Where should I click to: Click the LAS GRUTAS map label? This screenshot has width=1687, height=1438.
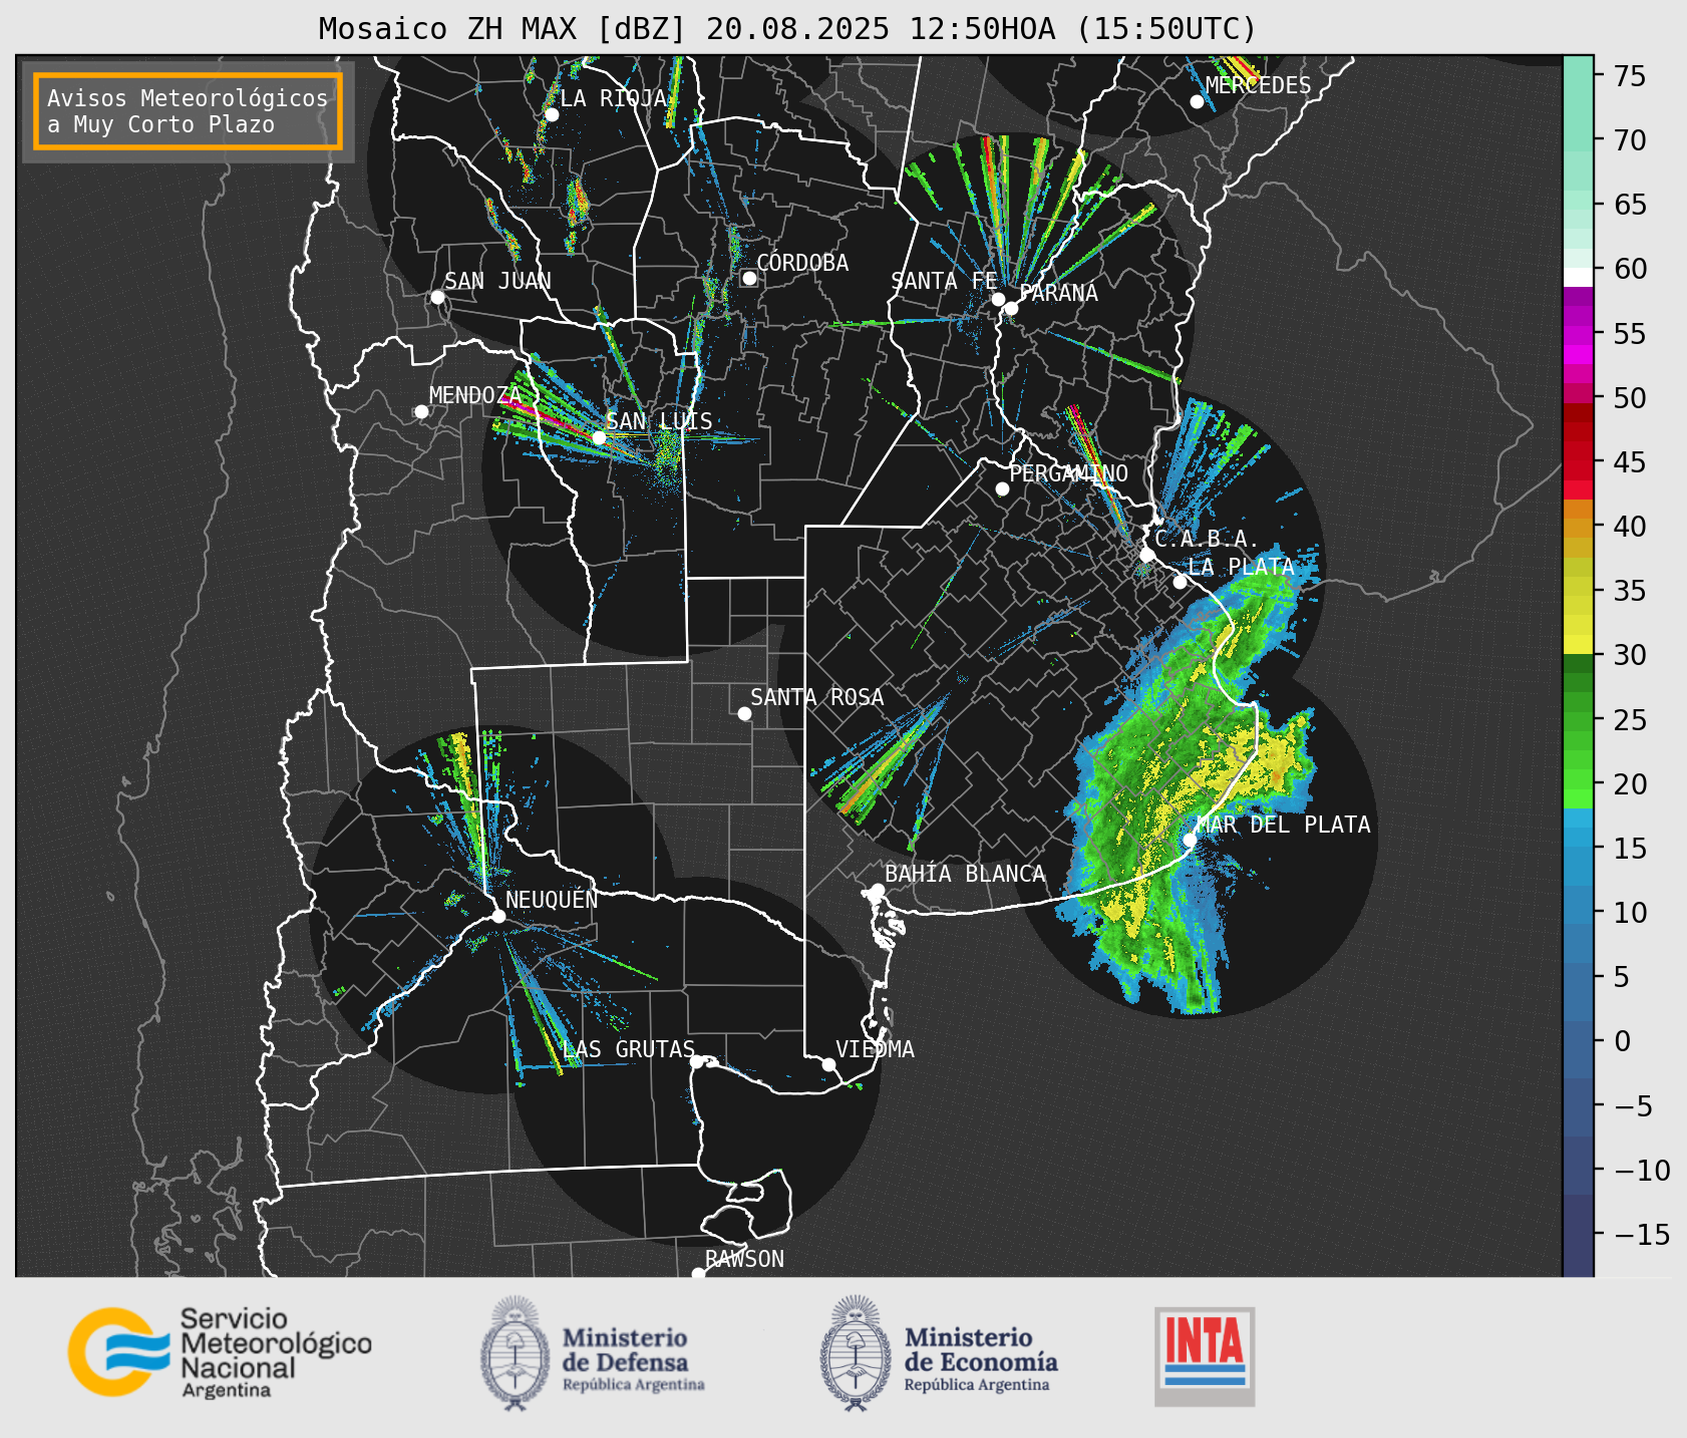click(629, 1049)
